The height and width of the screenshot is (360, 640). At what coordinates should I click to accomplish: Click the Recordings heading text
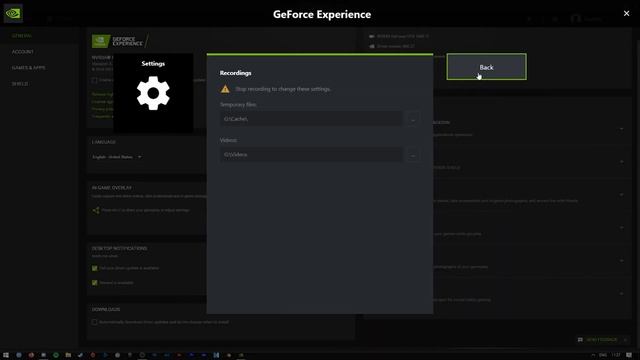[236, 73]
